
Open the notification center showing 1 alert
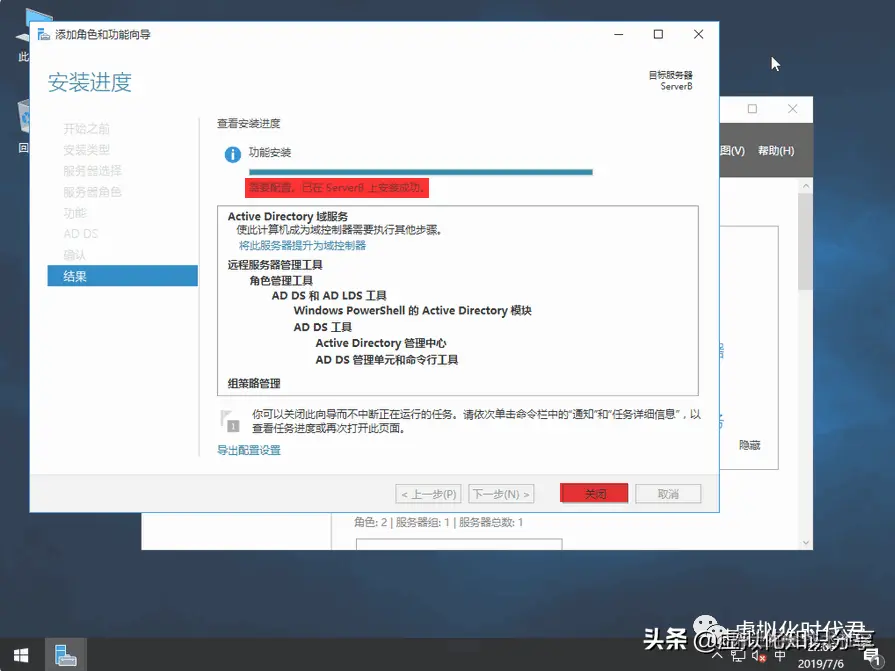(872, 657)
